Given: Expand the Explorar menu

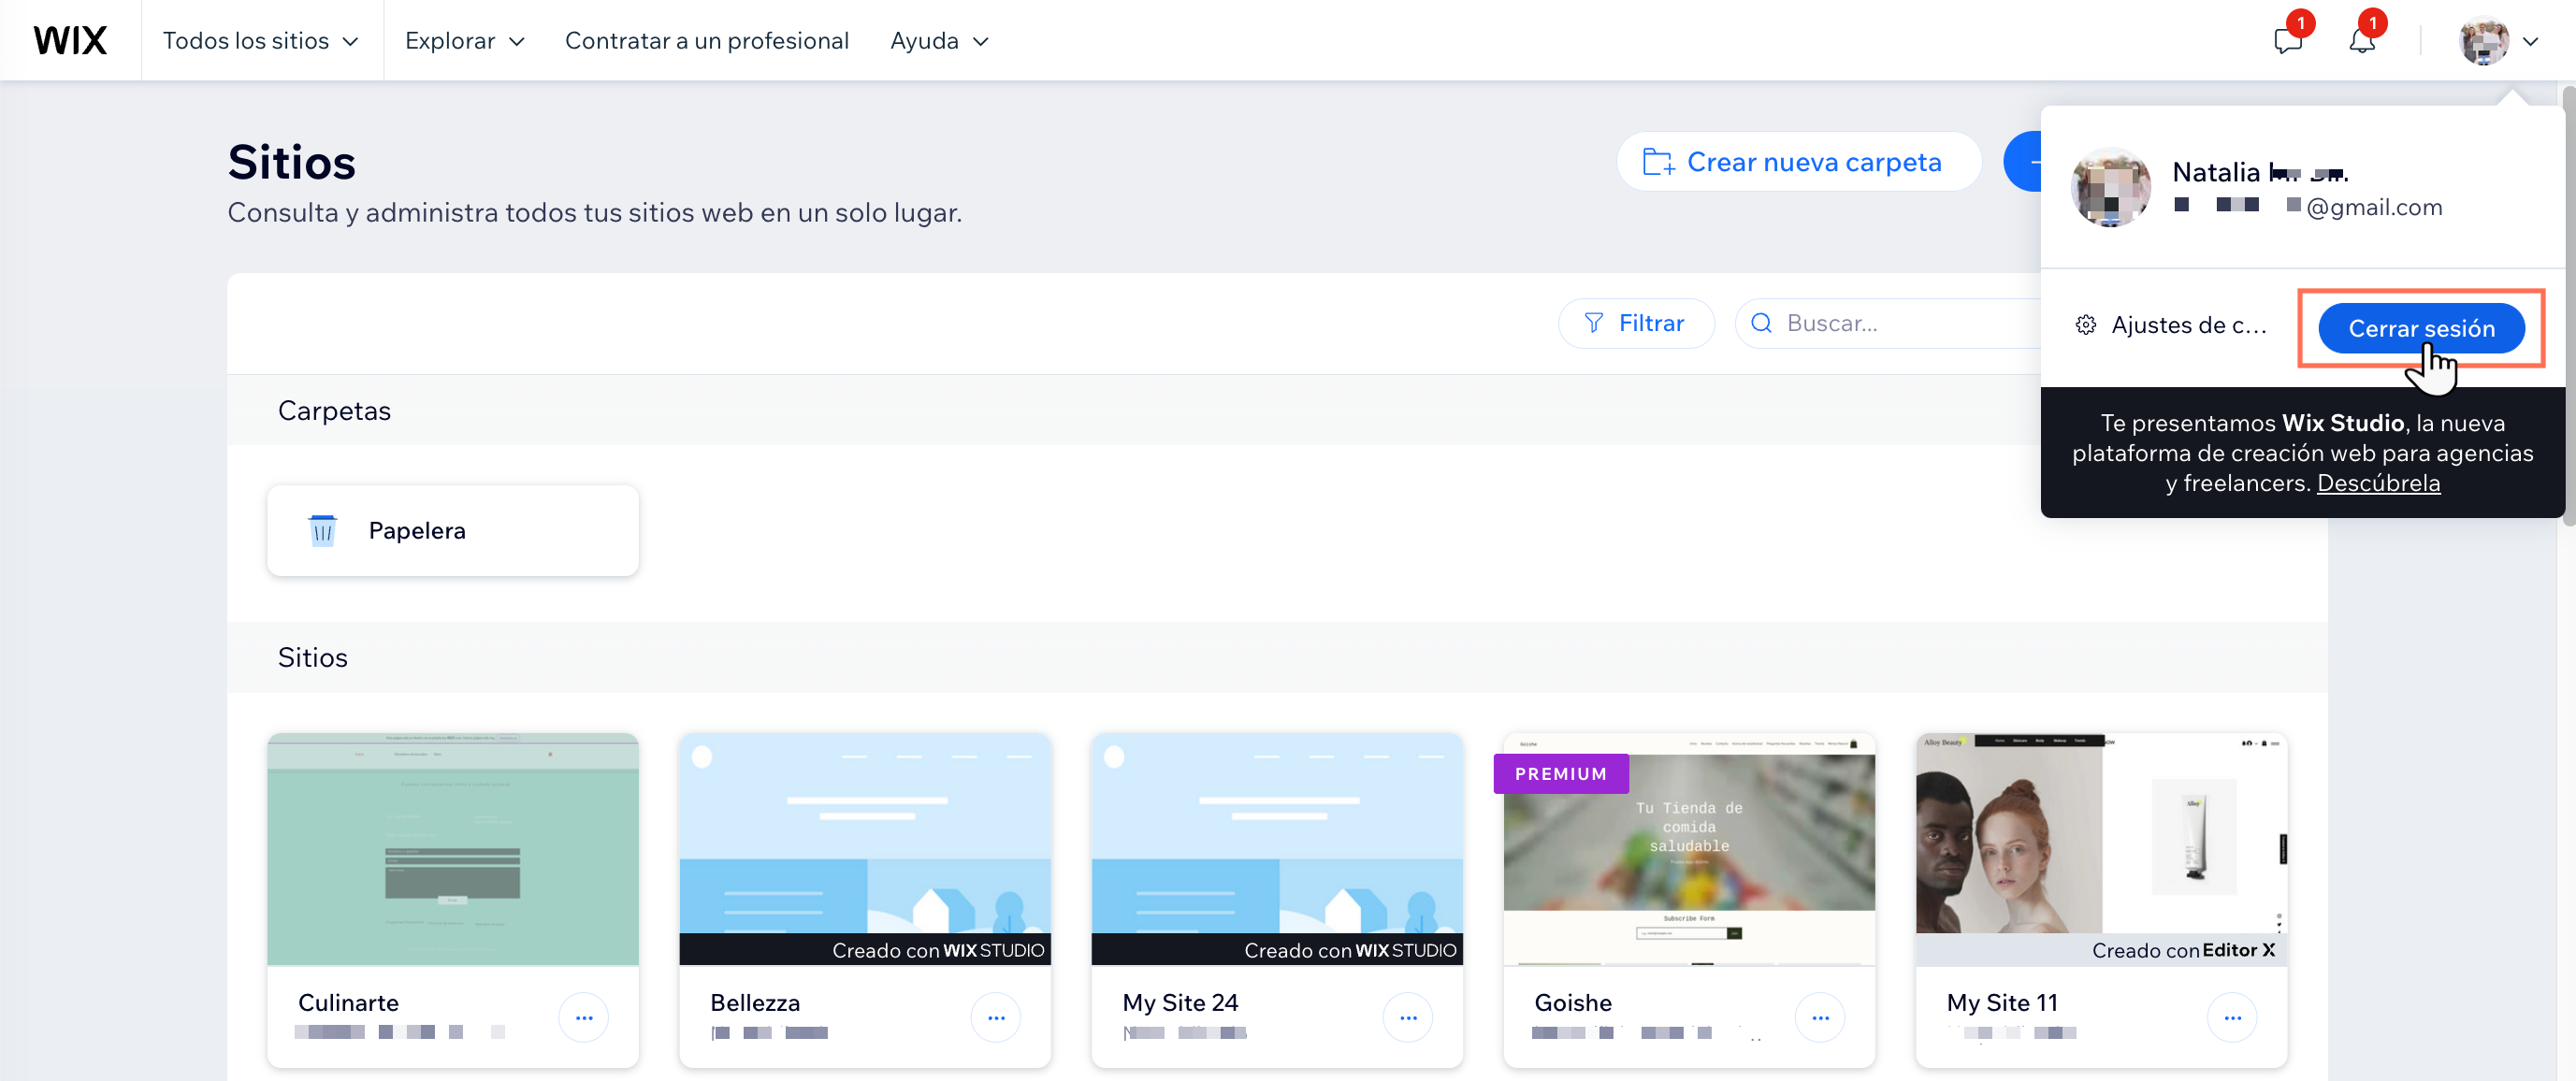Looking at the screenshot, I should click(464, 41).
